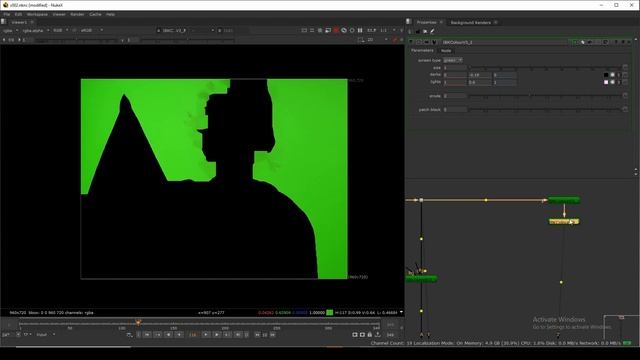Open the viewer pane content menu icon
Viewport: 640px width, 360px height.
(3, 22)
